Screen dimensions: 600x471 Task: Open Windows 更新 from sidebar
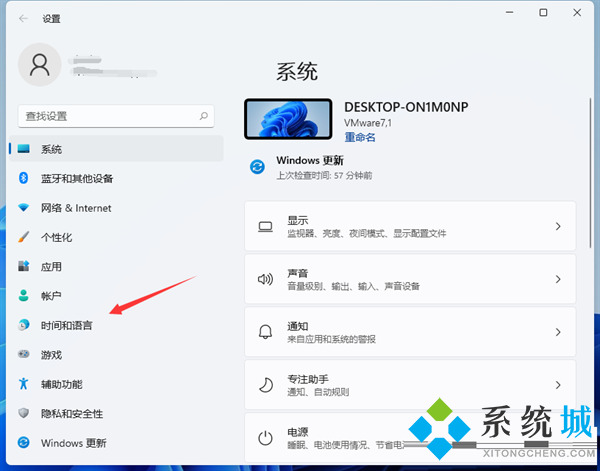pos(116,442)
